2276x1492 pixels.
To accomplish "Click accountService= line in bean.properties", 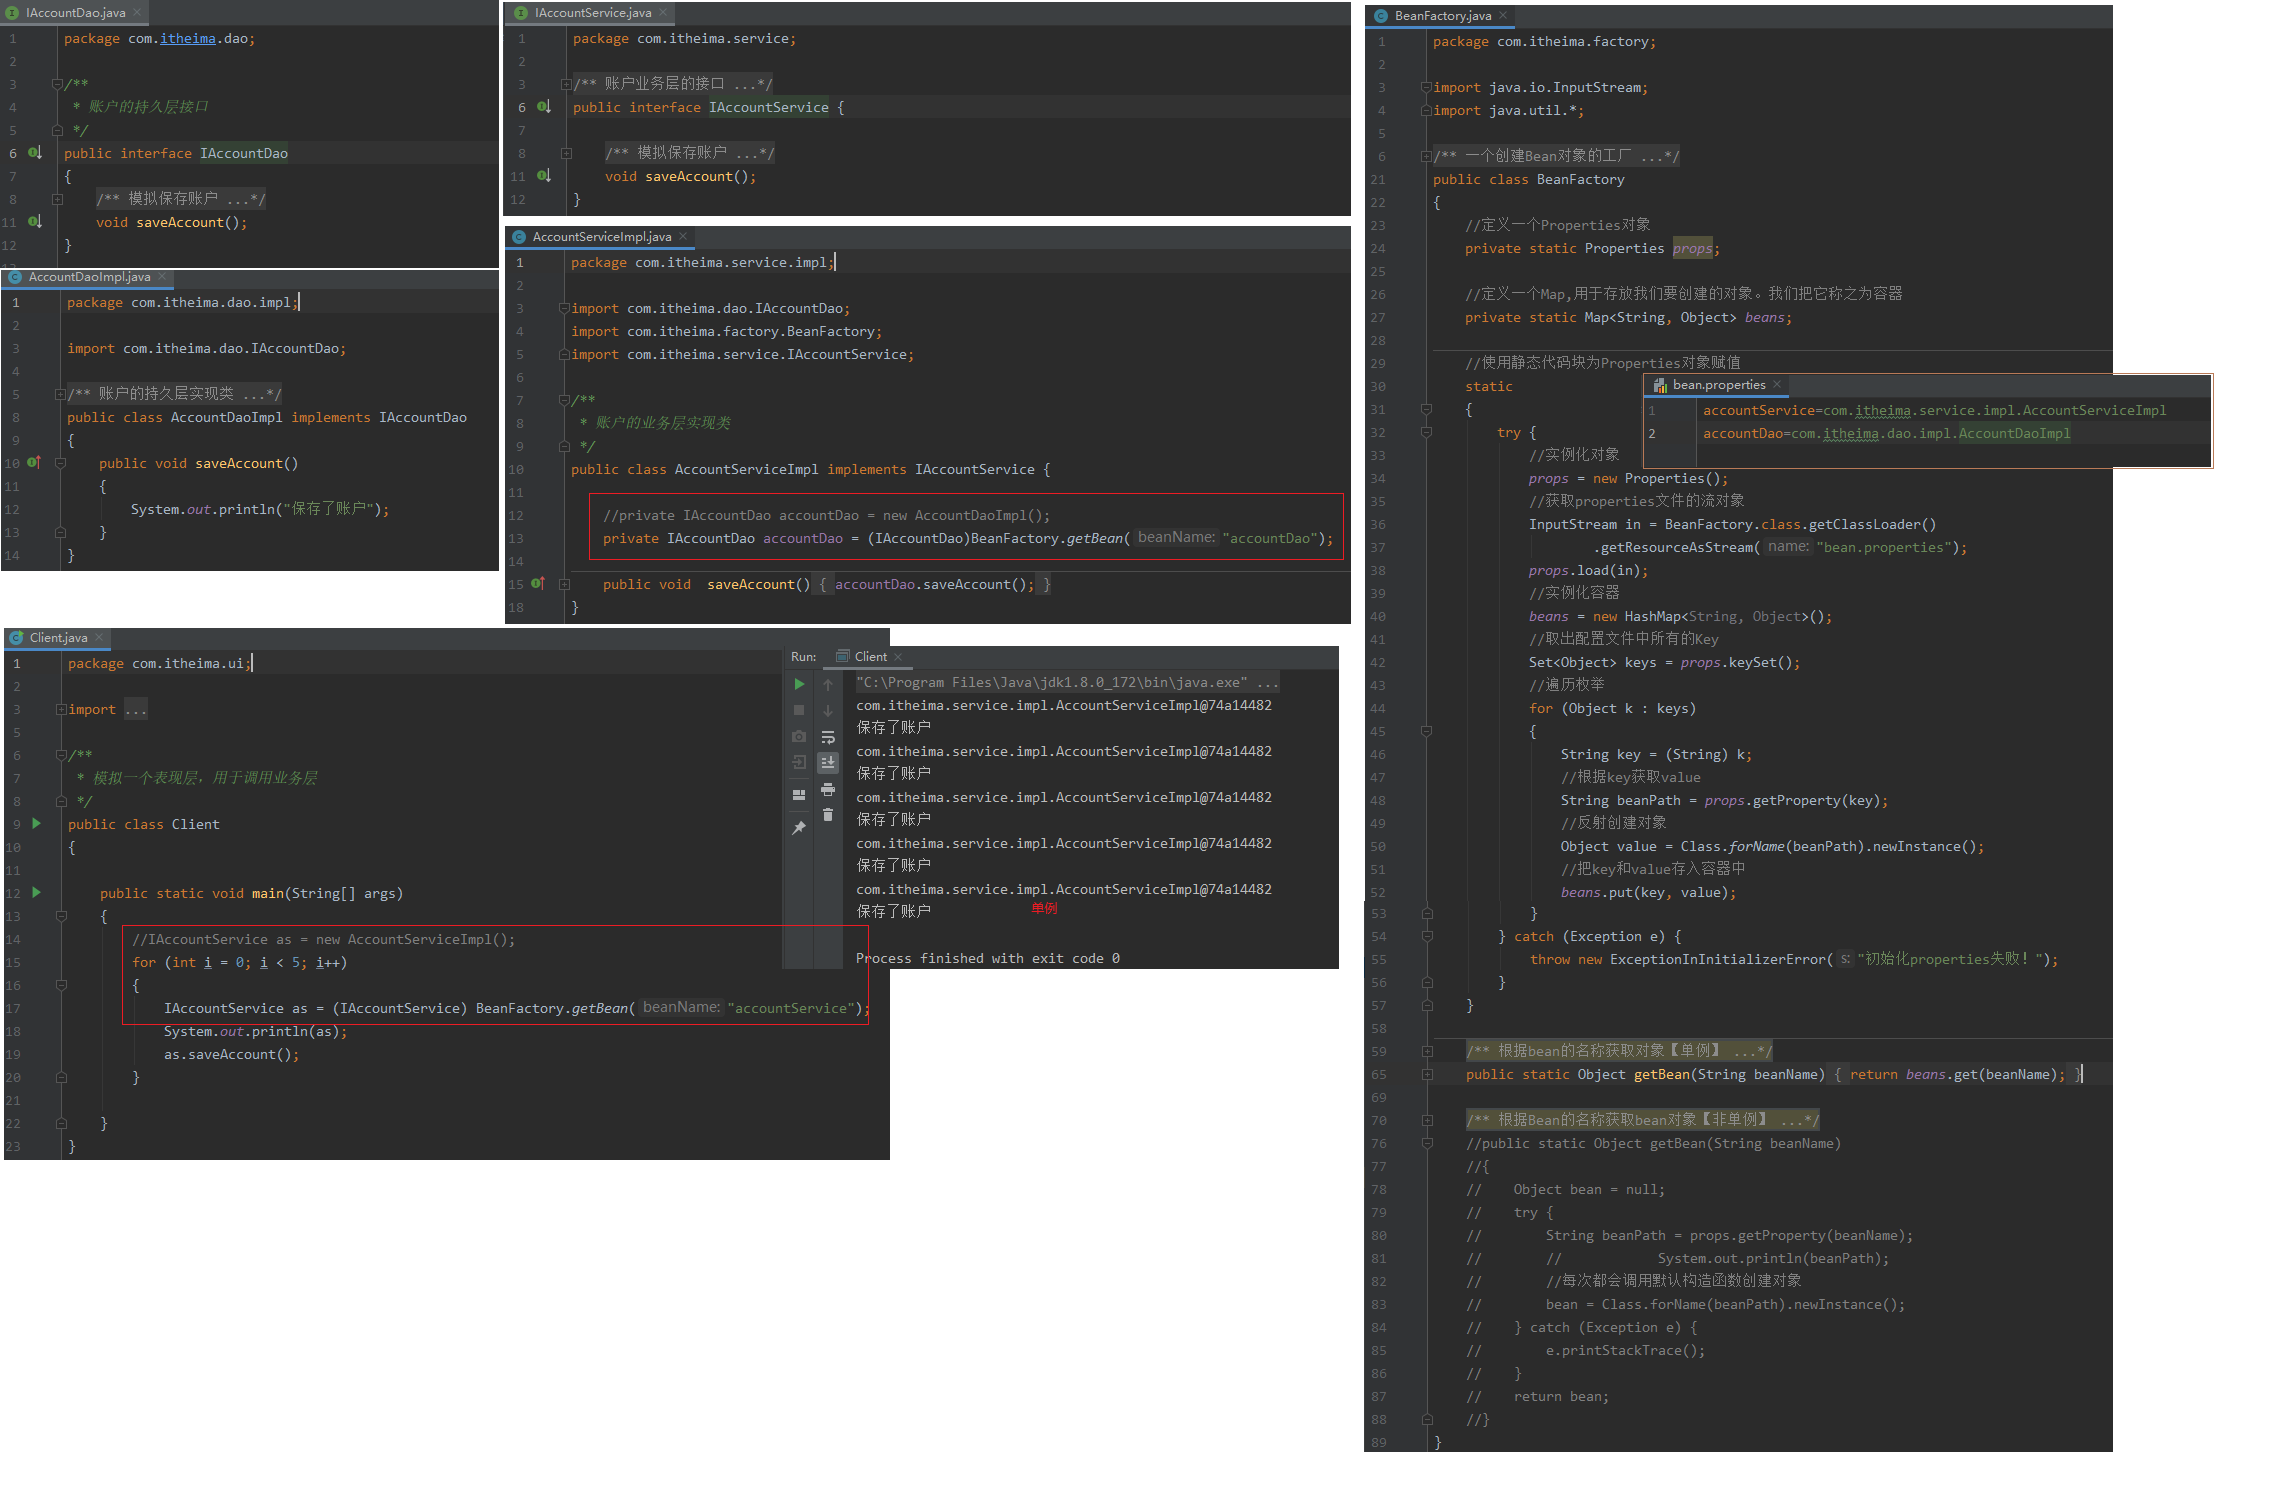I will coord(1935,410).
